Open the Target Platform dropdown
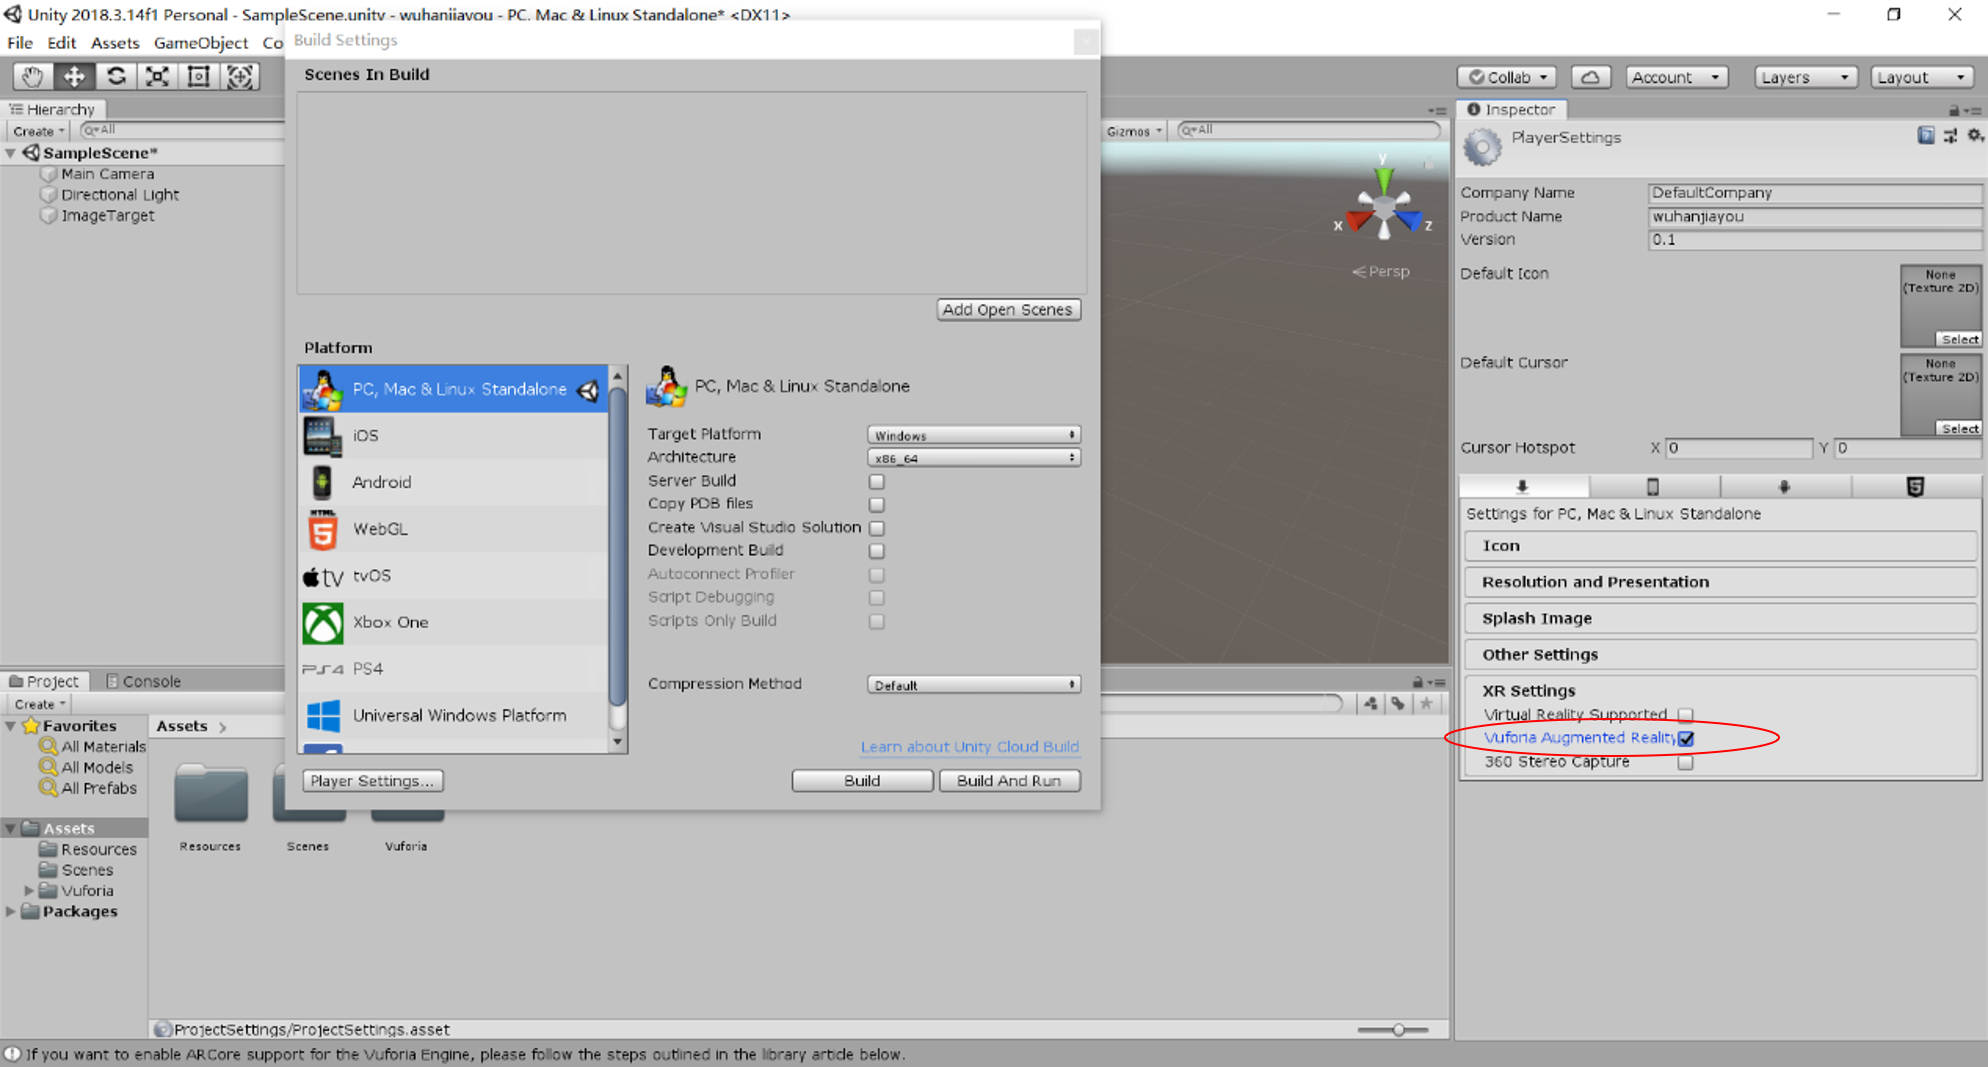 [x=973, y=435]
